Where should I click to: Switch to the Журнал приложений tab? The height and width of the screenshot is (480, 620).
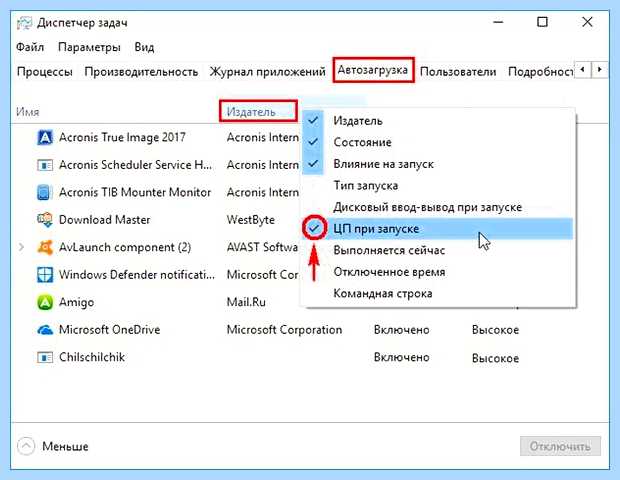267,72
